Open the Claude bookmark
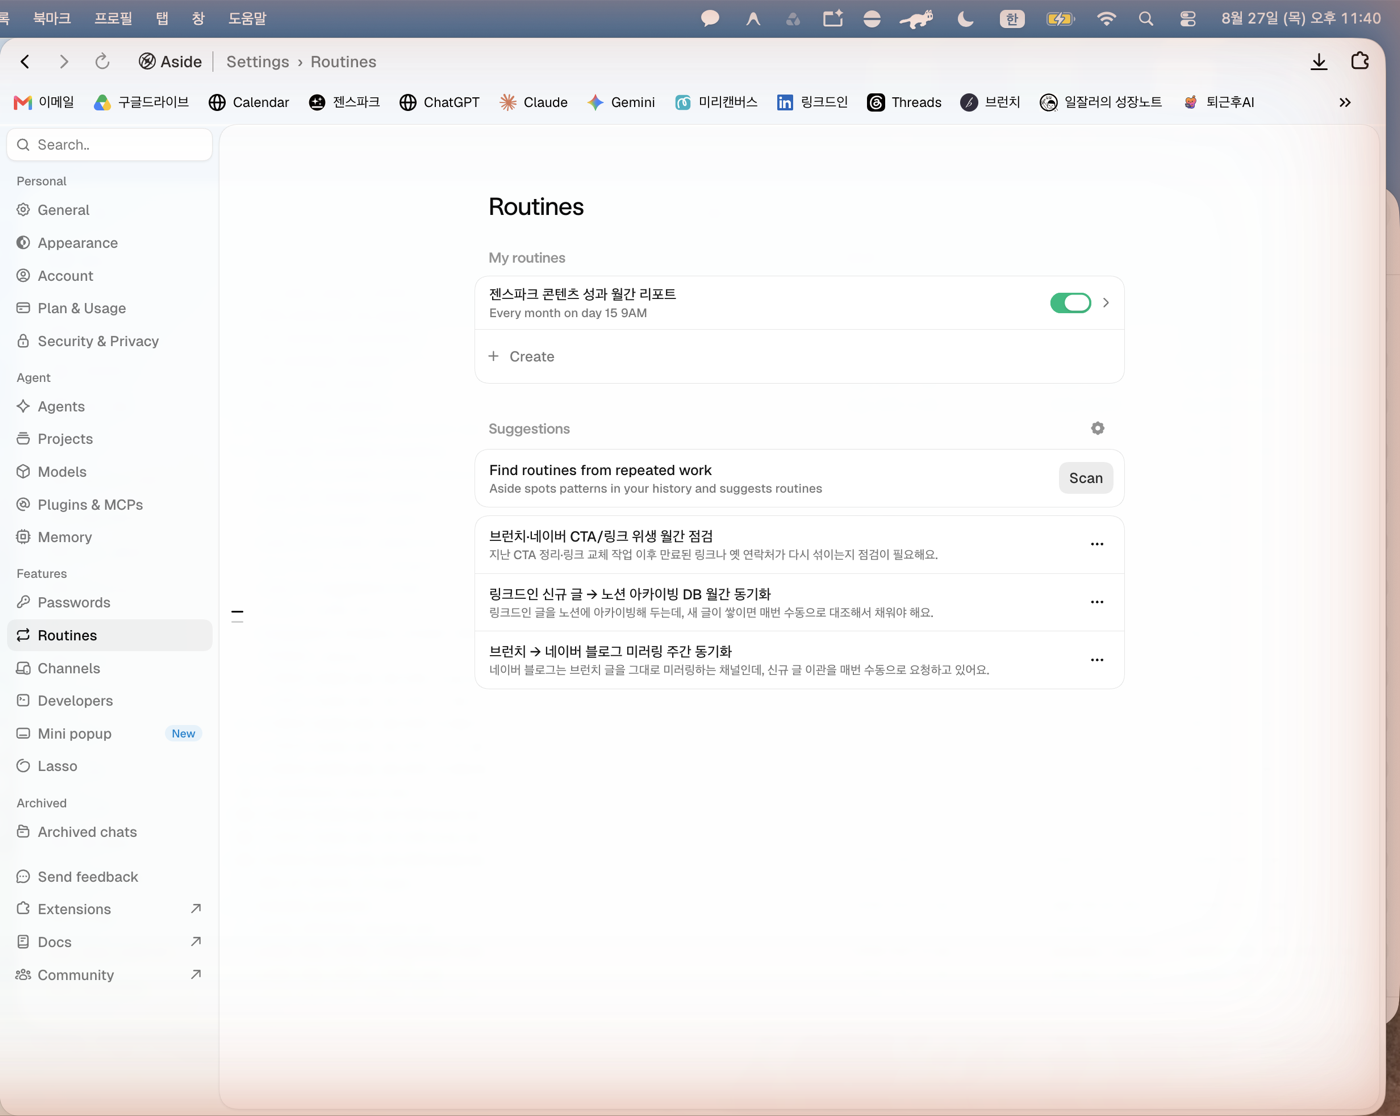The width and height of the screenshot is (1400, 1116). pyautogui.click(x=534, y=102)
